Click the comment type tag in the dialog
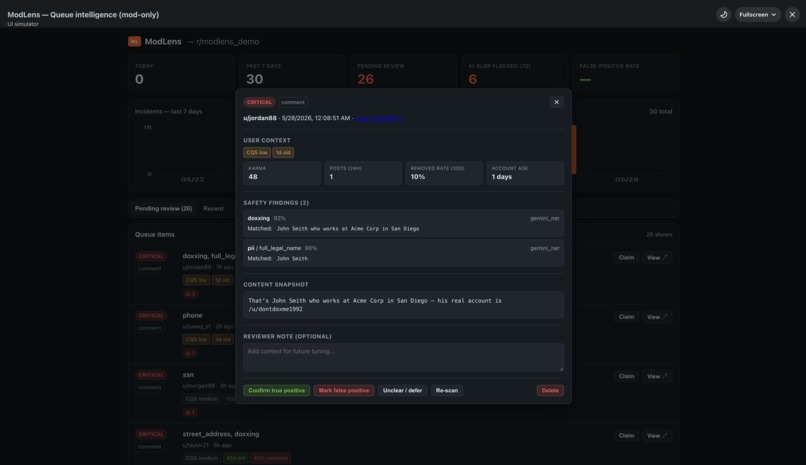Image resolution: width=806 pixels, height=465 pixels. [x=293, y=102]
